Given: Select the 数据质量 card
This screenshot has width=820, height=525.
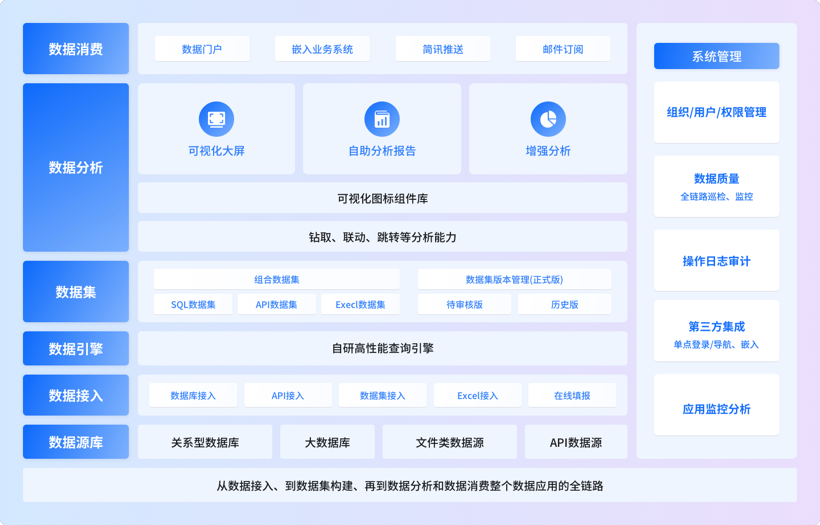Looking at the screenshot, I should tap(716, 186).
